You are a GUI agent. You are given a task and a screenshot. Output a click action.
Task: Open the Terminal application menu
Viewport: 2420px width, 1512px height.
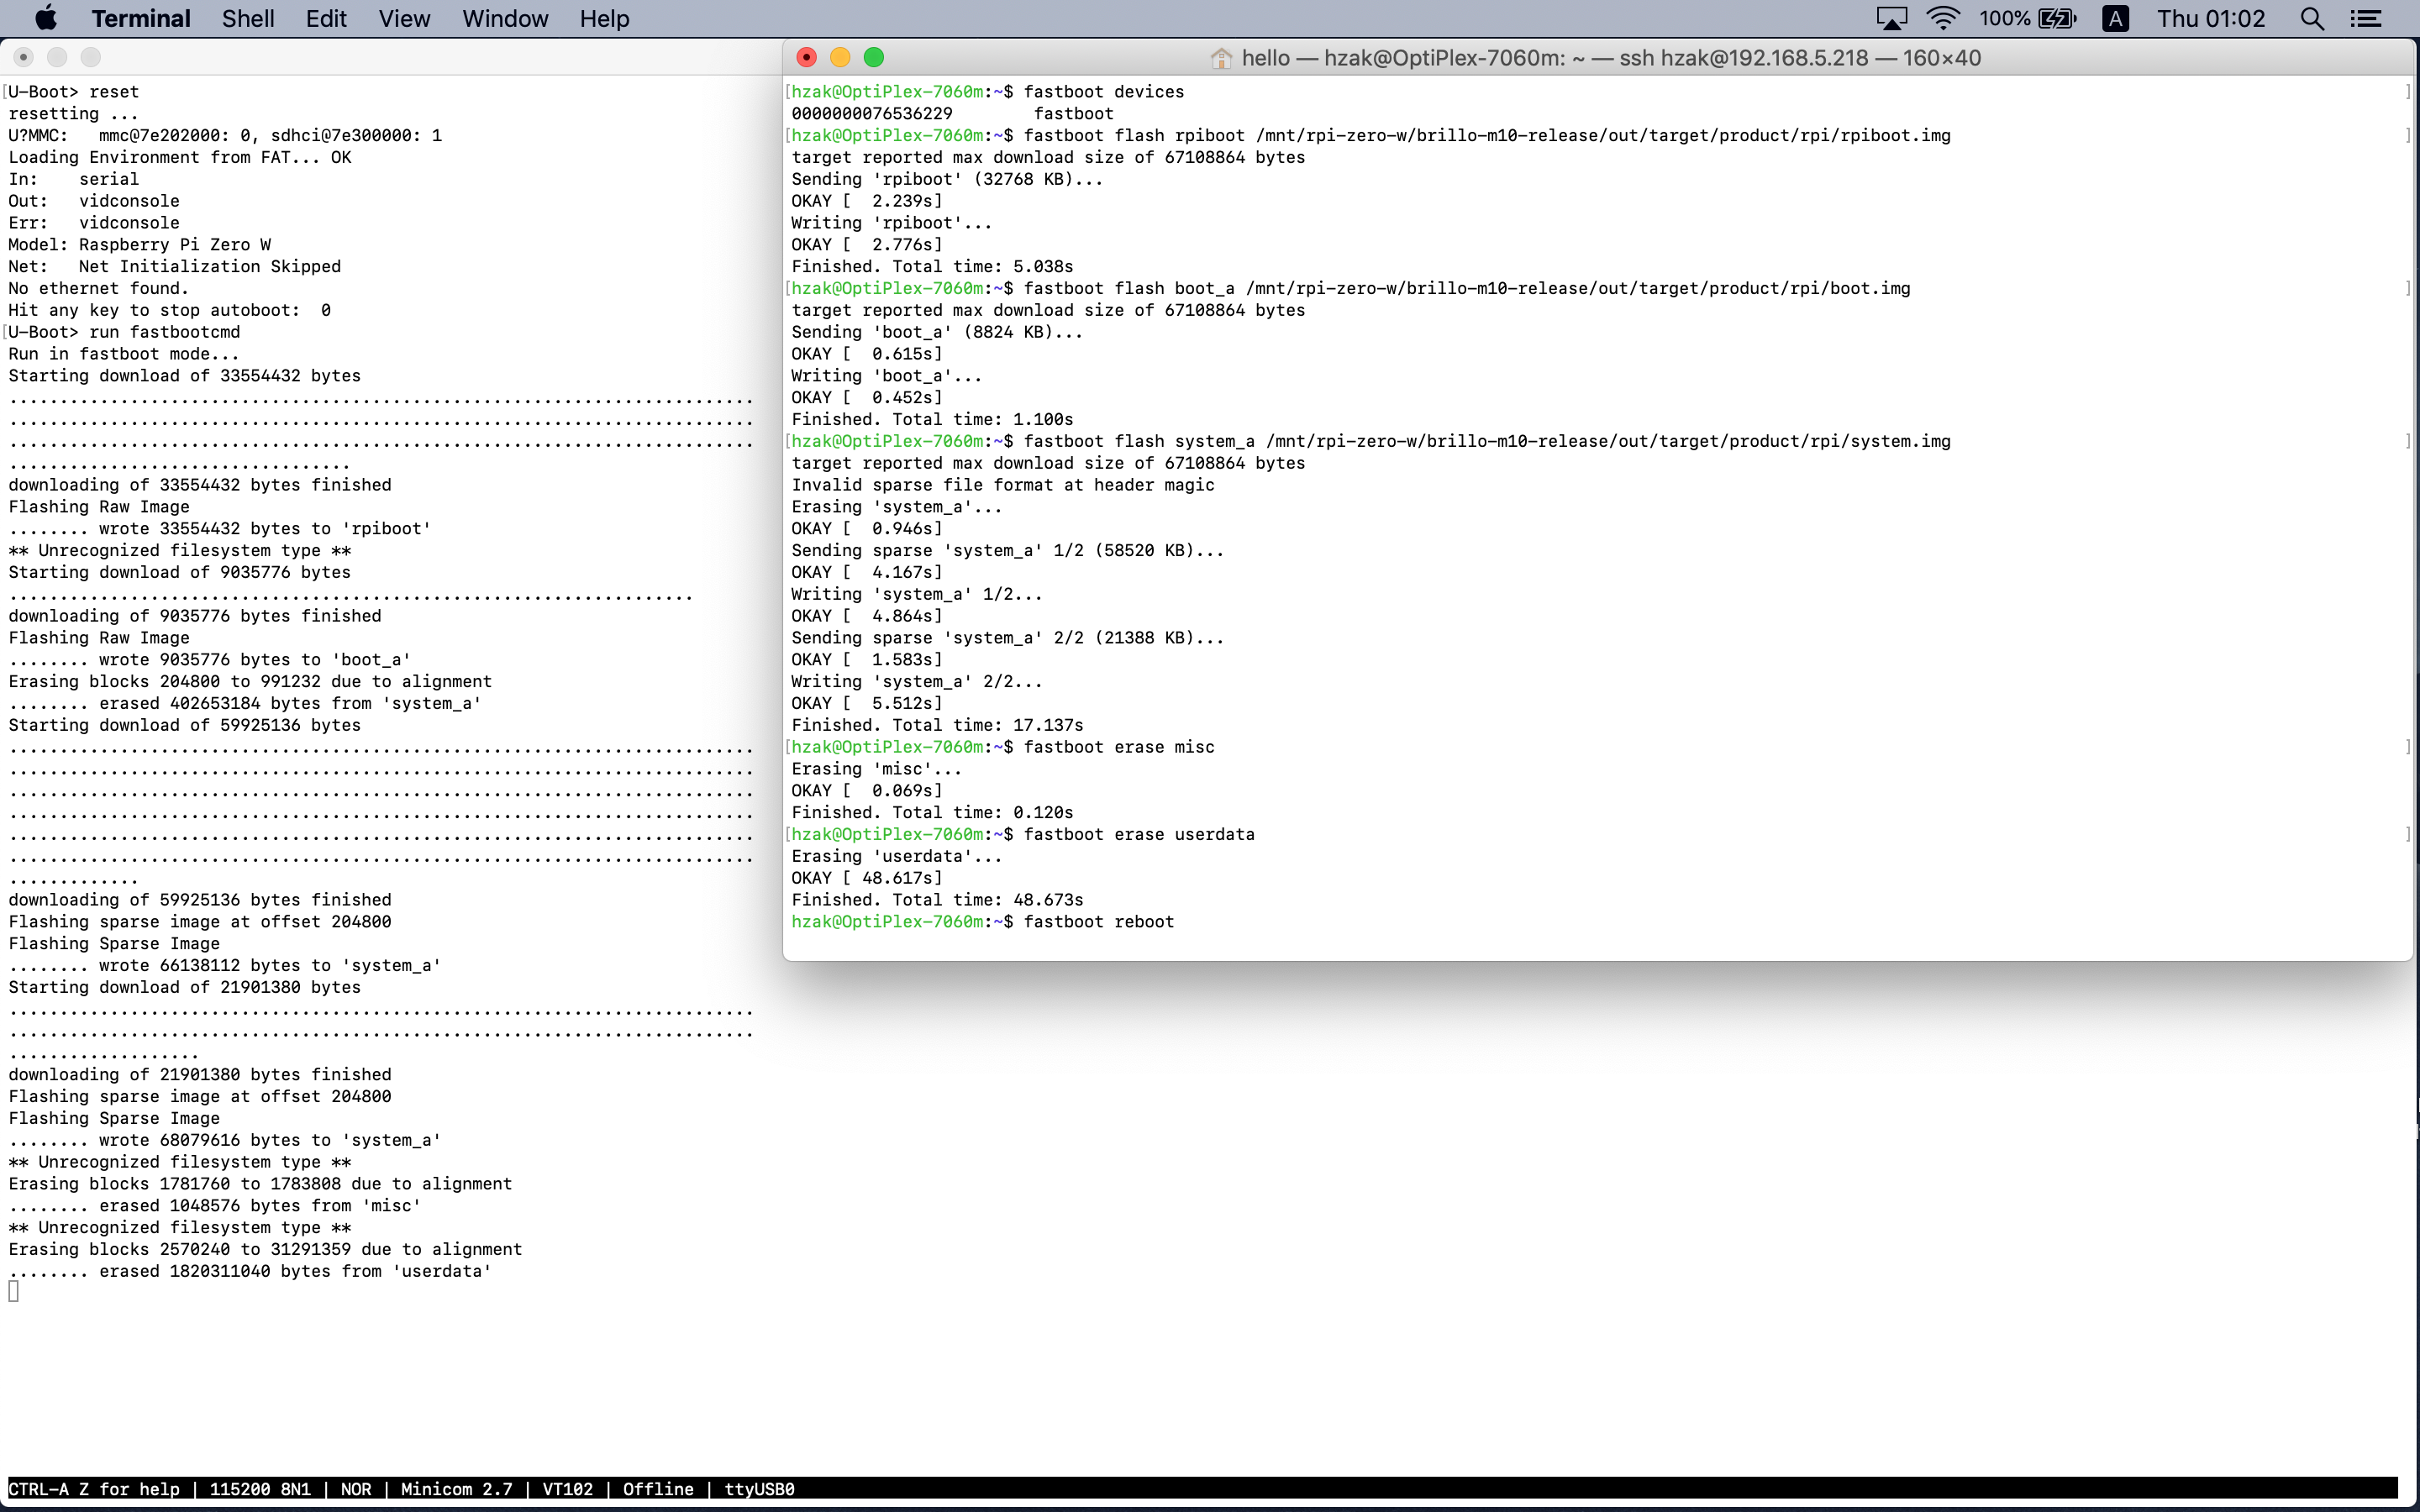pyautogui.click(x=140, y=18)
